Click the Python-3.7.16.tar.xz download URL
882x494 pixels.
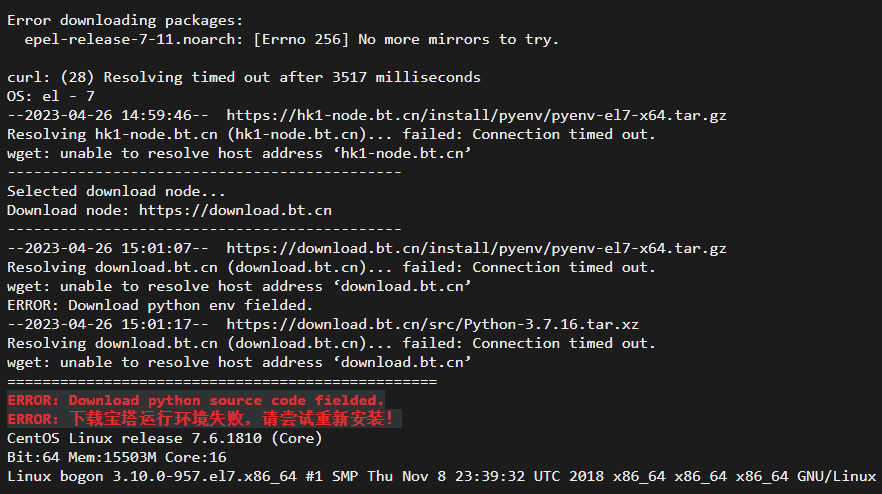click(432, 324)
